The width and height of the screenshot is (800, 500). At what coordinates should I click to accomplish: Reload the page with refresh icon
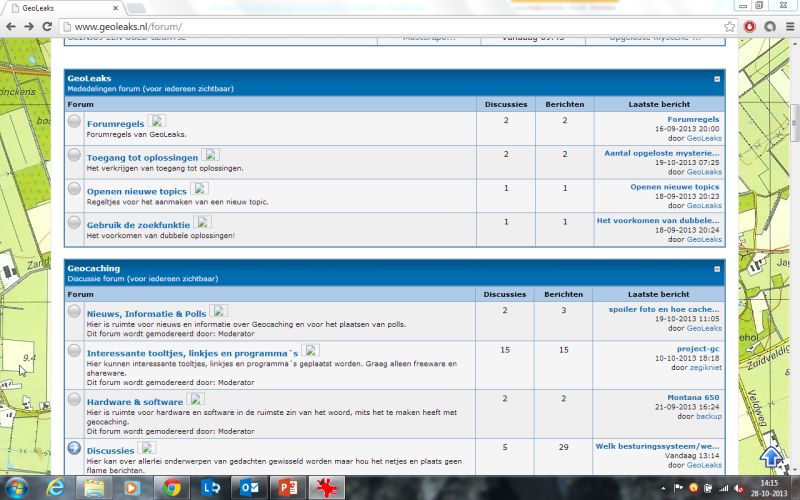[47, 27]
